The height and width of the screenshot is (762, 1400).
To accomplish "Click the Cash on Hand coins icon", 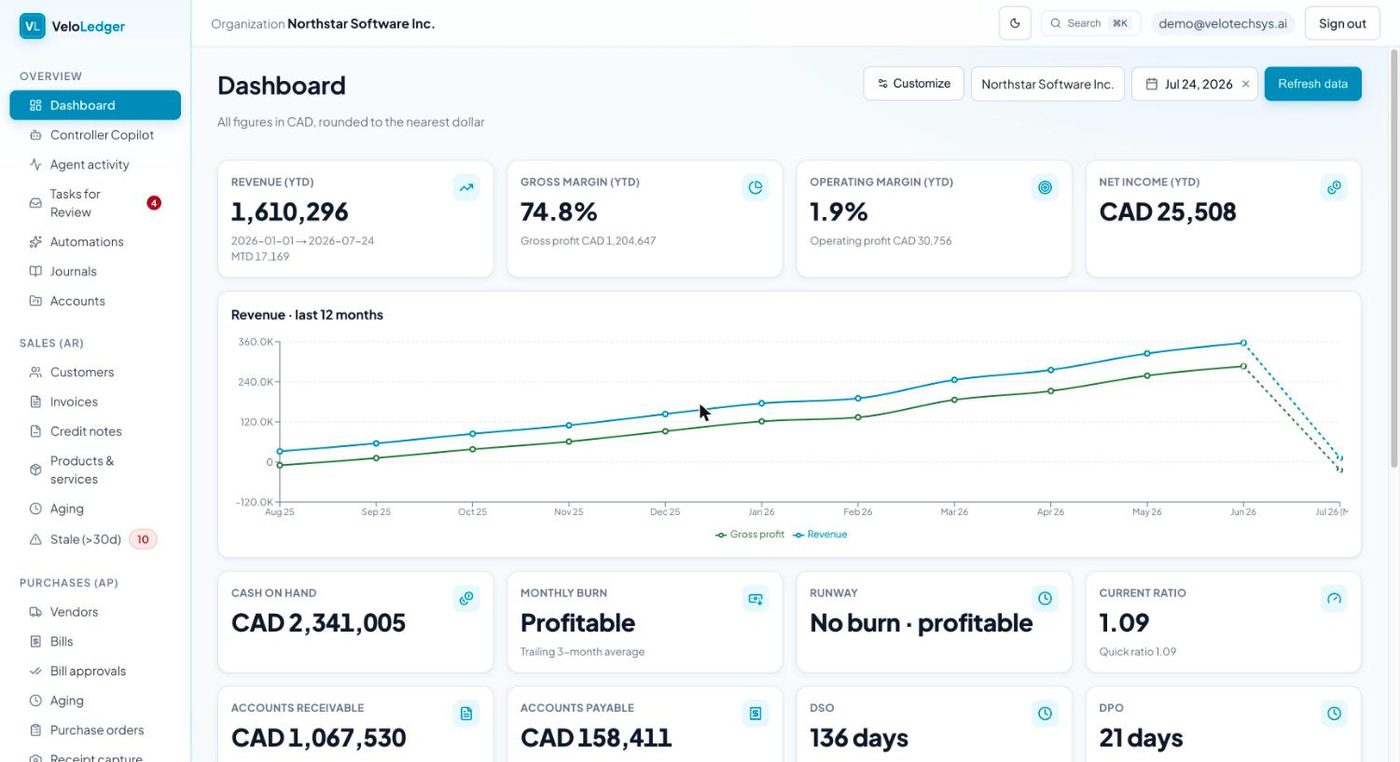I will [466, 598].
